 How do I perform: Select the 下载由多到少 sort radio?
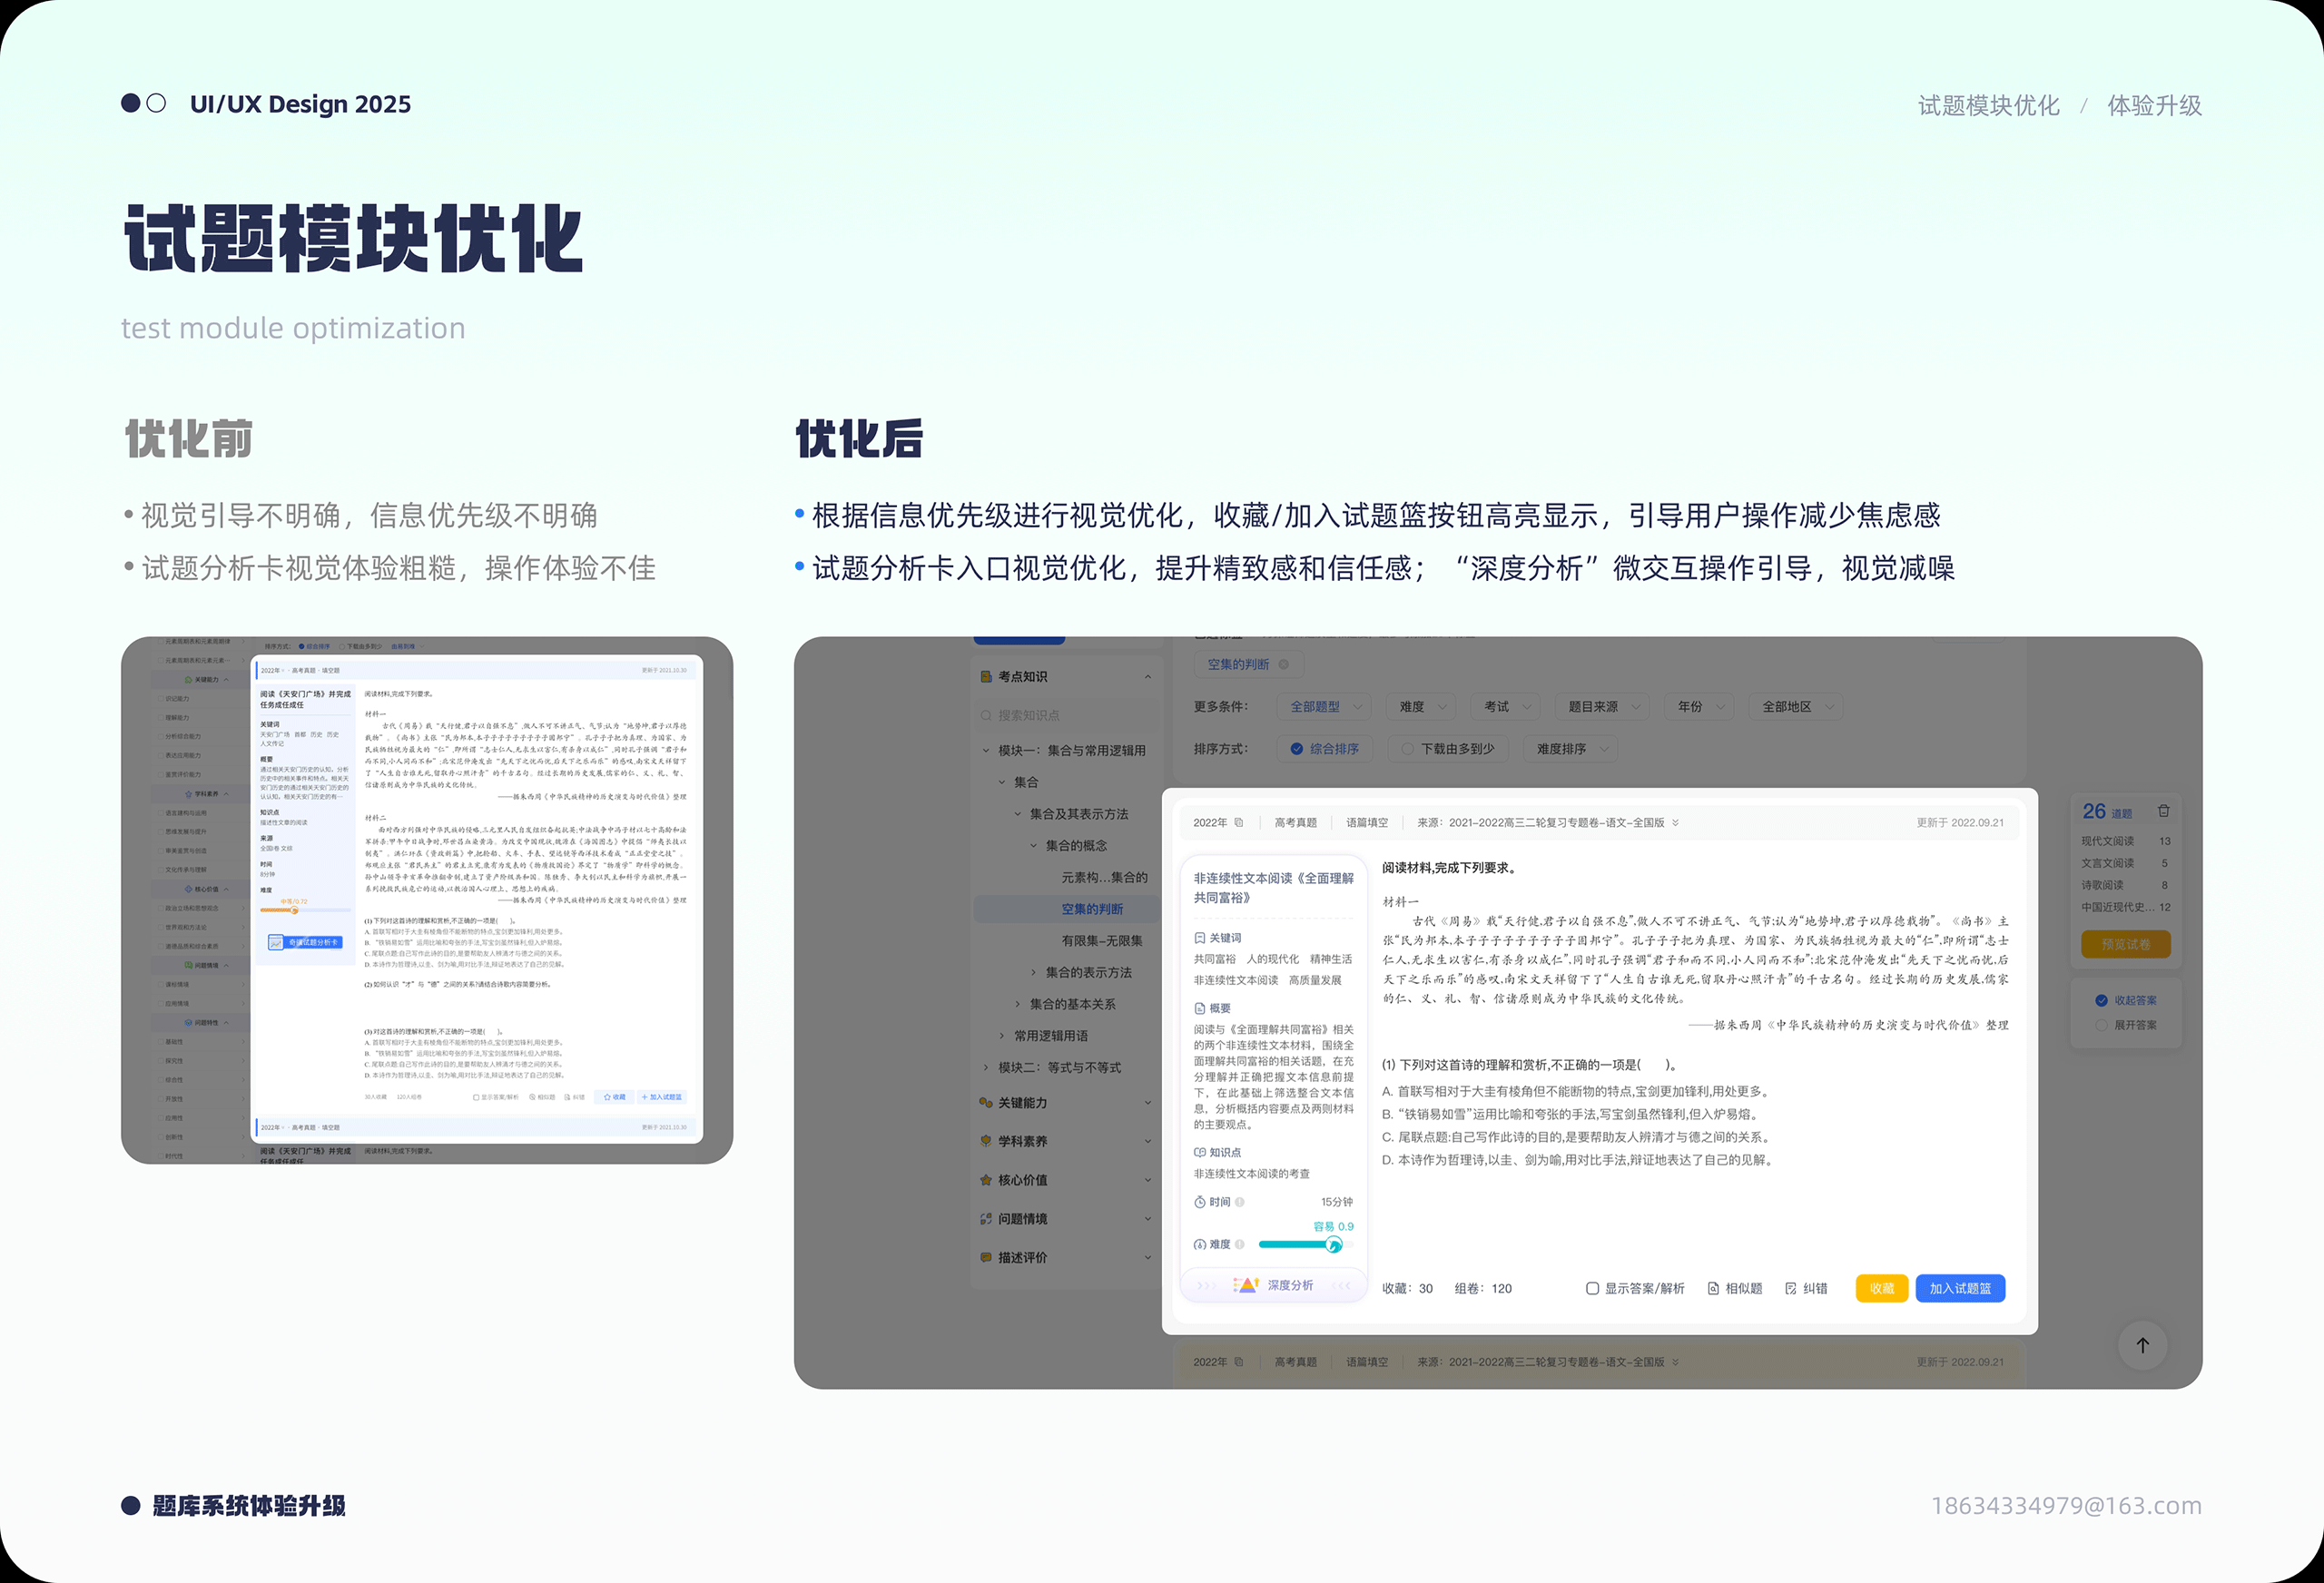click(x=1407, y=749)
